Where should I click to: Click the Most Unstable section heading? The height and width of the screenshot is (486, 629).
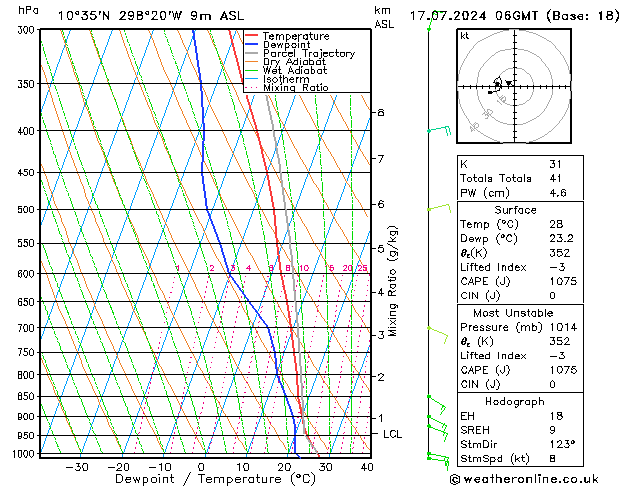point(513,313)
